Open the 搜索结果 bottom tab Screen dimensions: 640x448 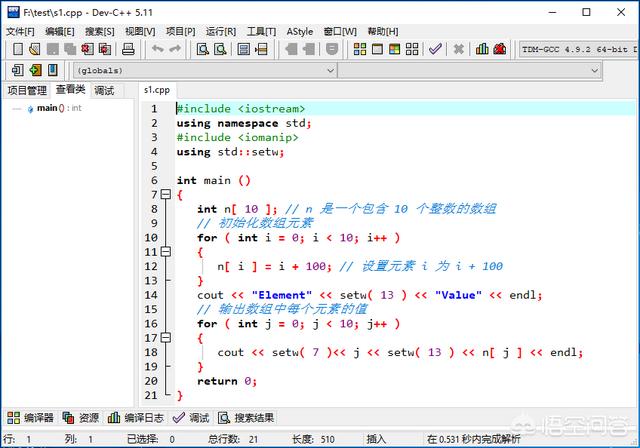pos(246,417)
